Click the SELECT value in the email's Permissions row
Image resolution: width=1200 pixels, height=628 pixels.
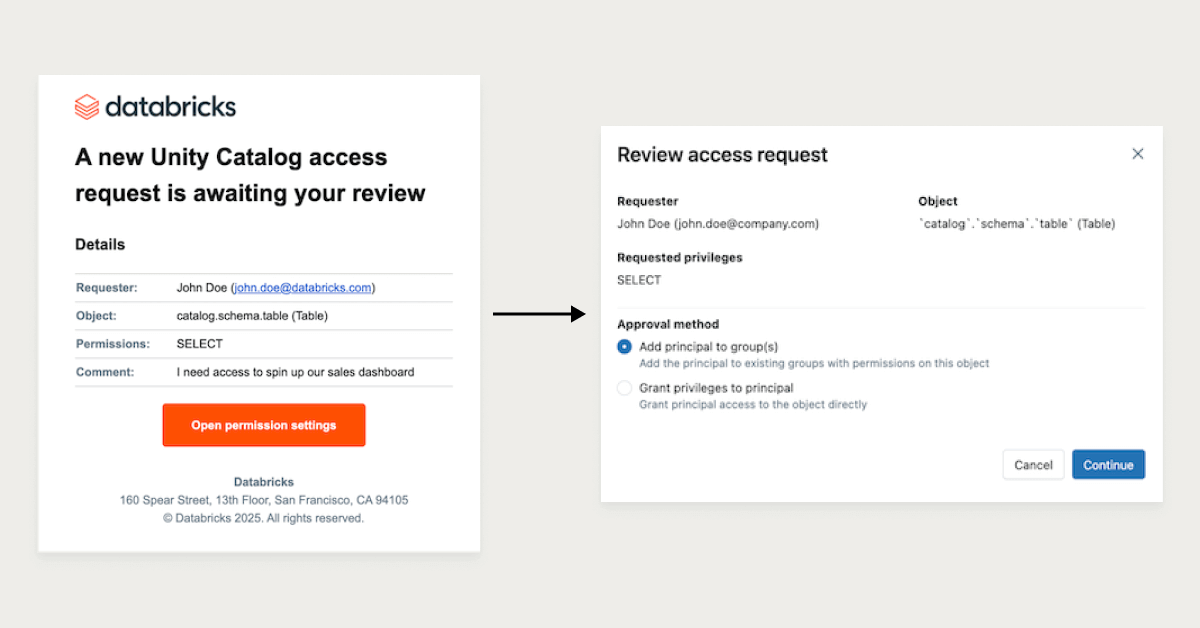tap(199, 344)
